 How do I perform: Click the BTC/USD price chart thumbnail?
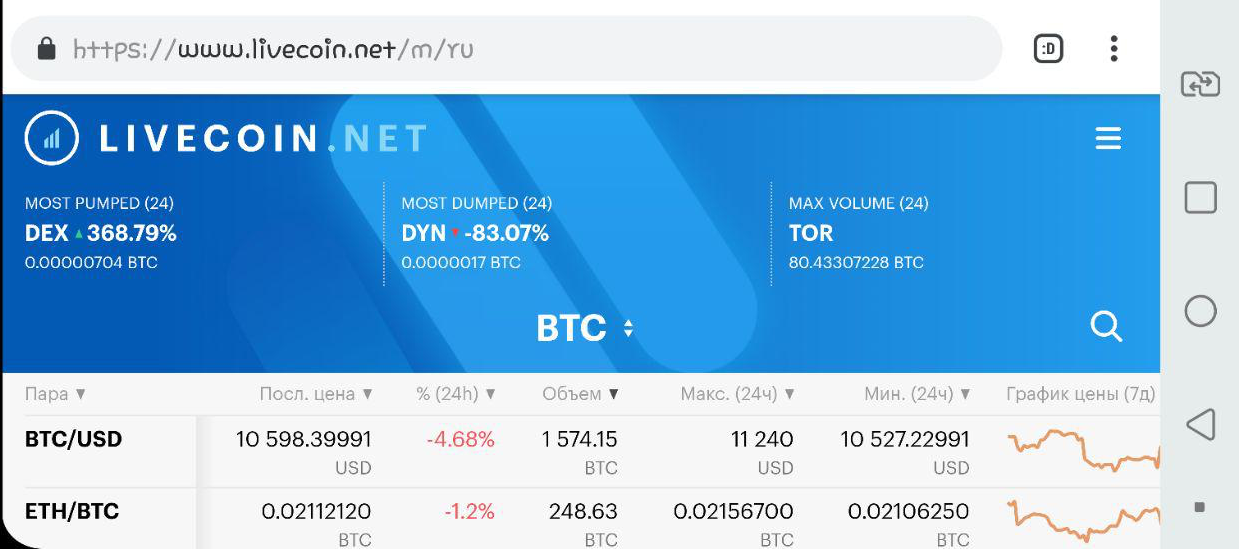1083,450
